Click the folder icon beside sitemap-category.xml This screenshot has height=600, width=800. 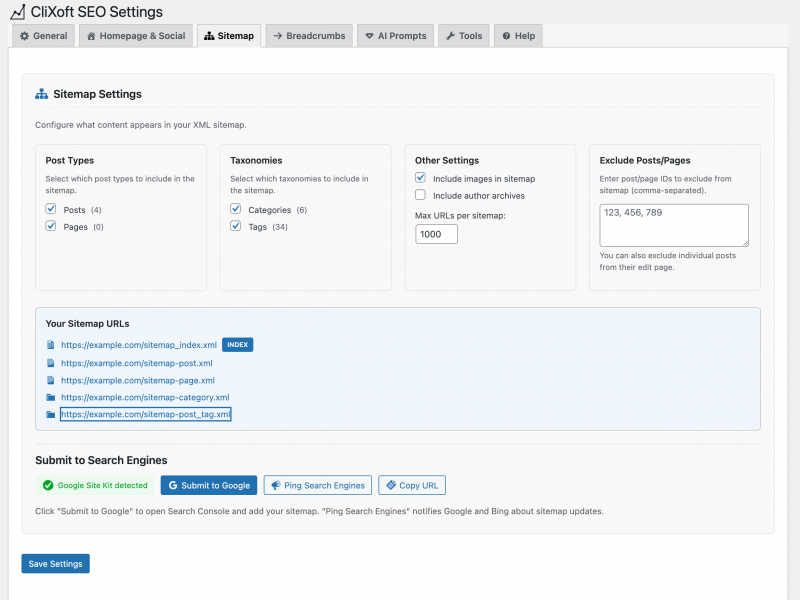(51, 397)
